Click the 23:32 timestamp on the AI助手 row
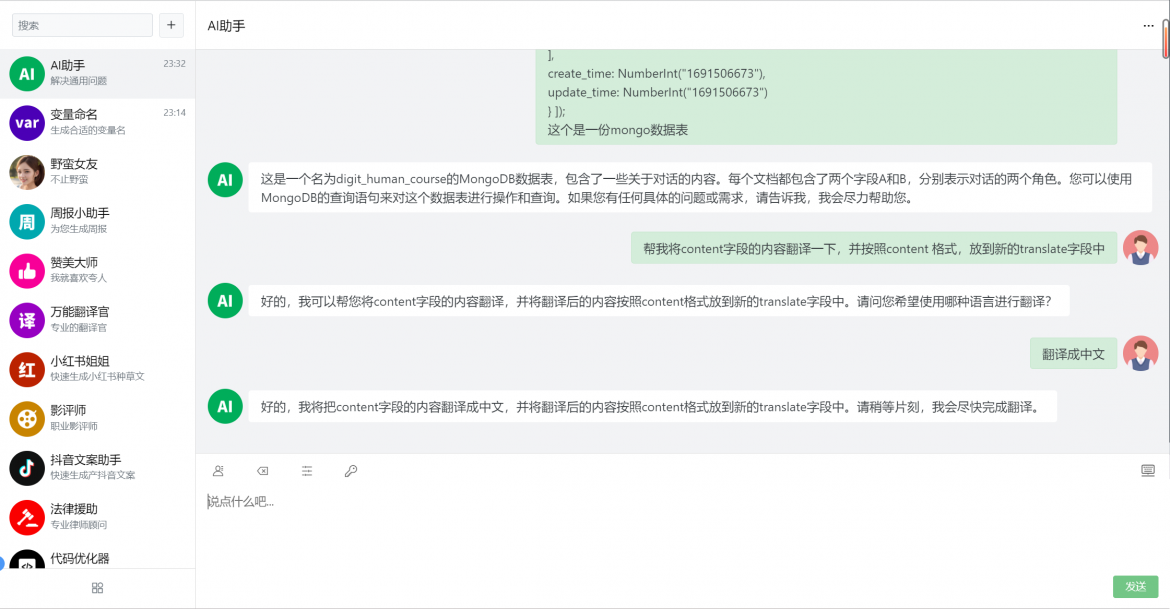This screenshot has width=1170, height=609. pyautogui.click(x=175, y=63)
